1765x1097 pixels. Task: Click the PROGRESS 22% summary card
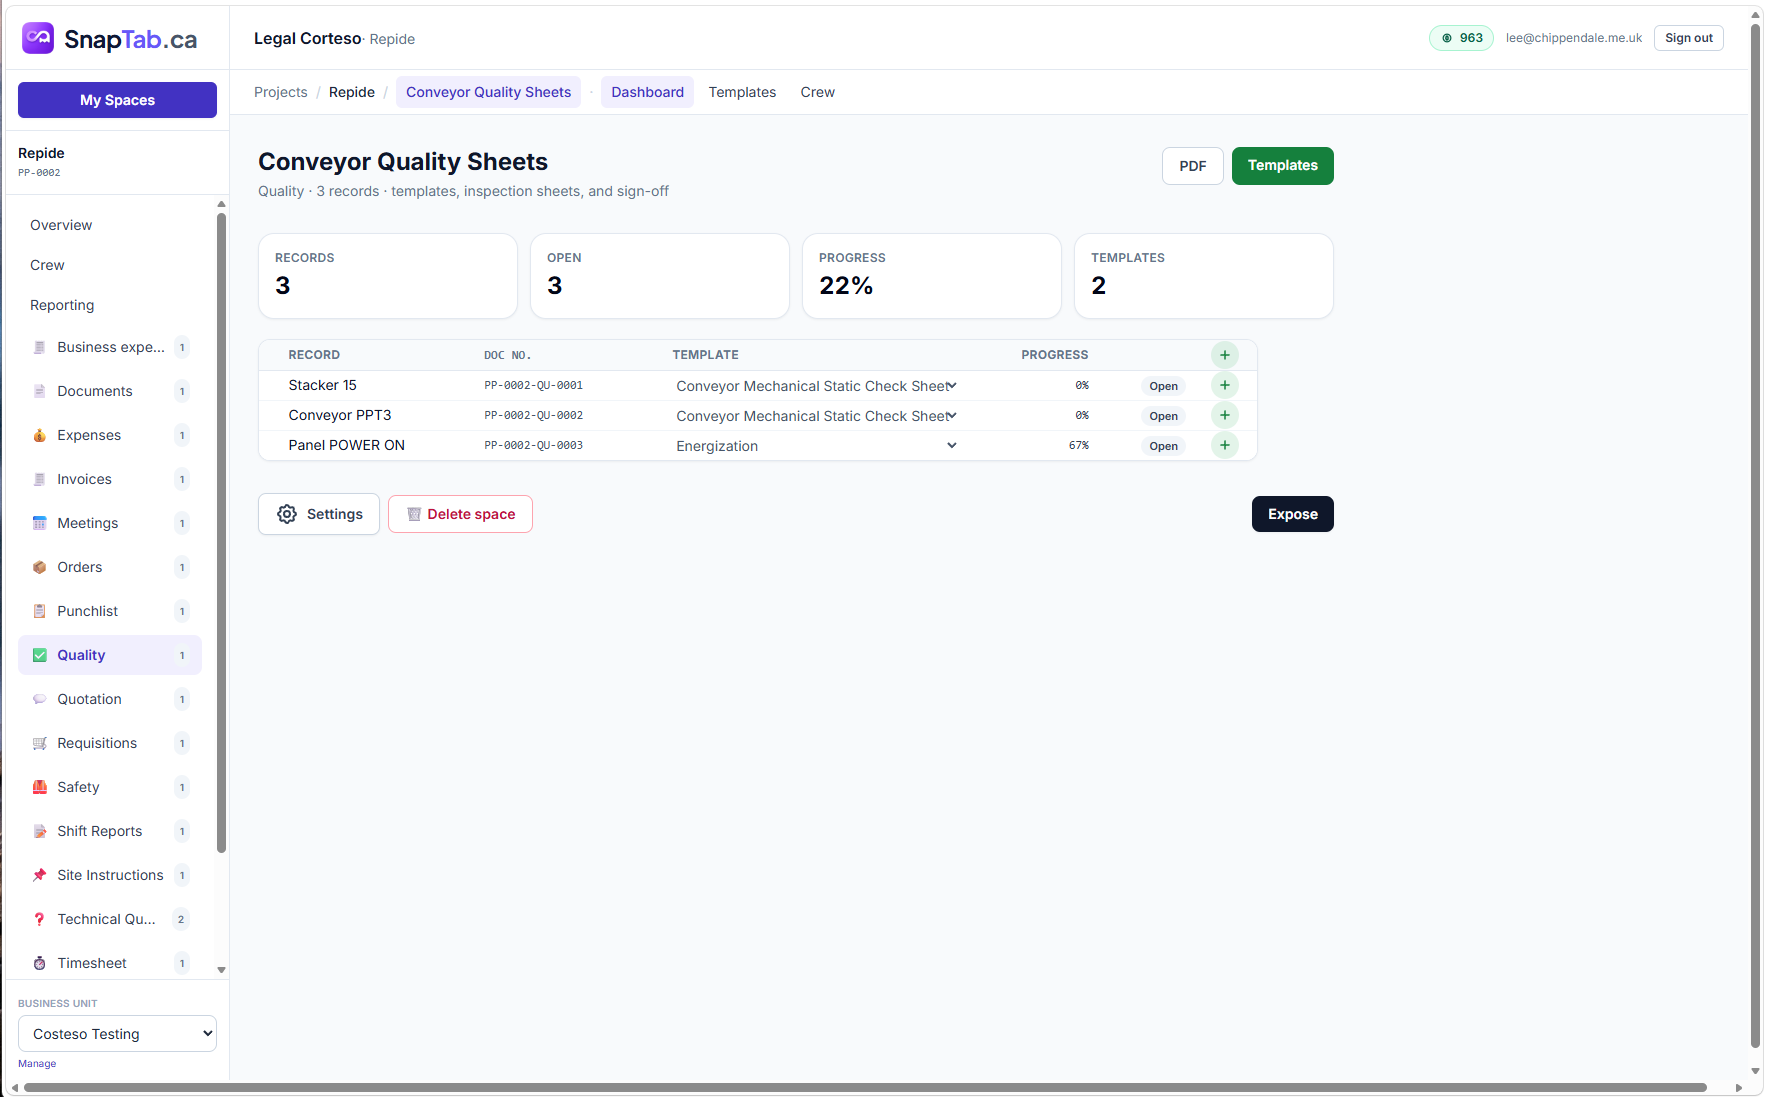pos(932,276)
